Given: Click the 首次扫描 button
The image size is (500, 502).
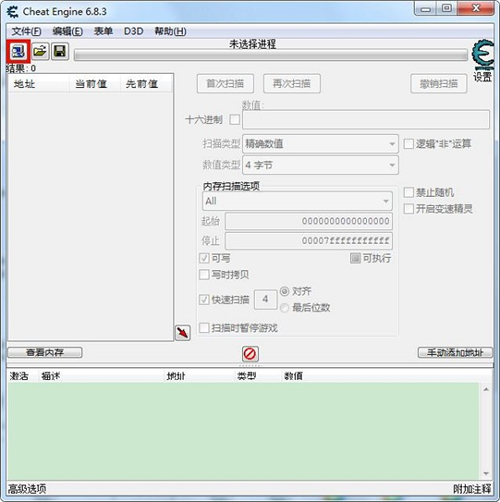Looking at the screenshot, I should point(225,83).
